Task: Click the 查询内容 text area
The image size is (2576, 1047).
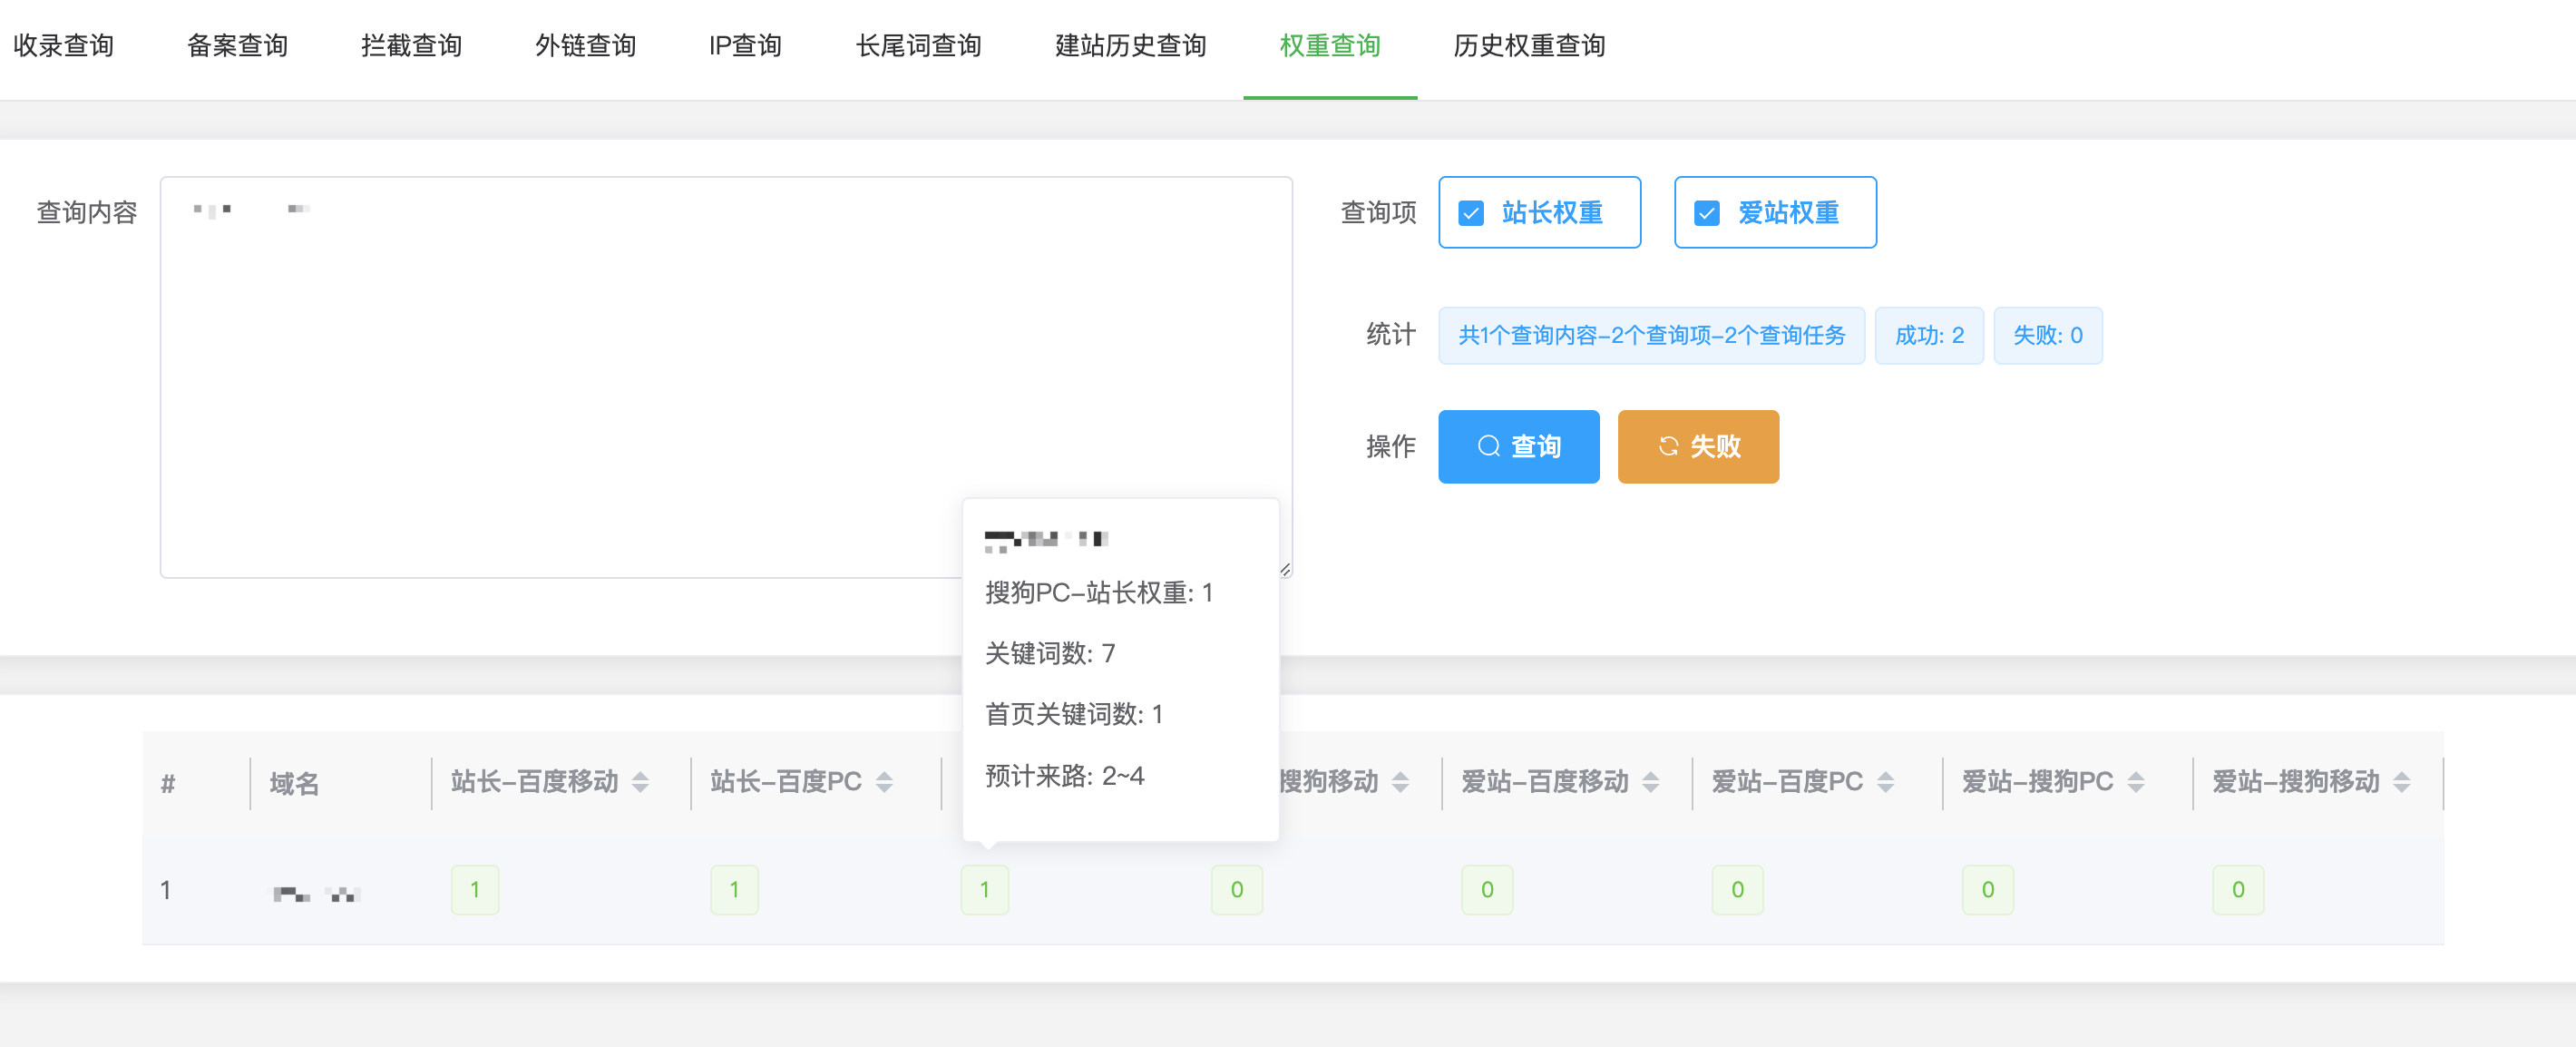Action: coord(726,378)
